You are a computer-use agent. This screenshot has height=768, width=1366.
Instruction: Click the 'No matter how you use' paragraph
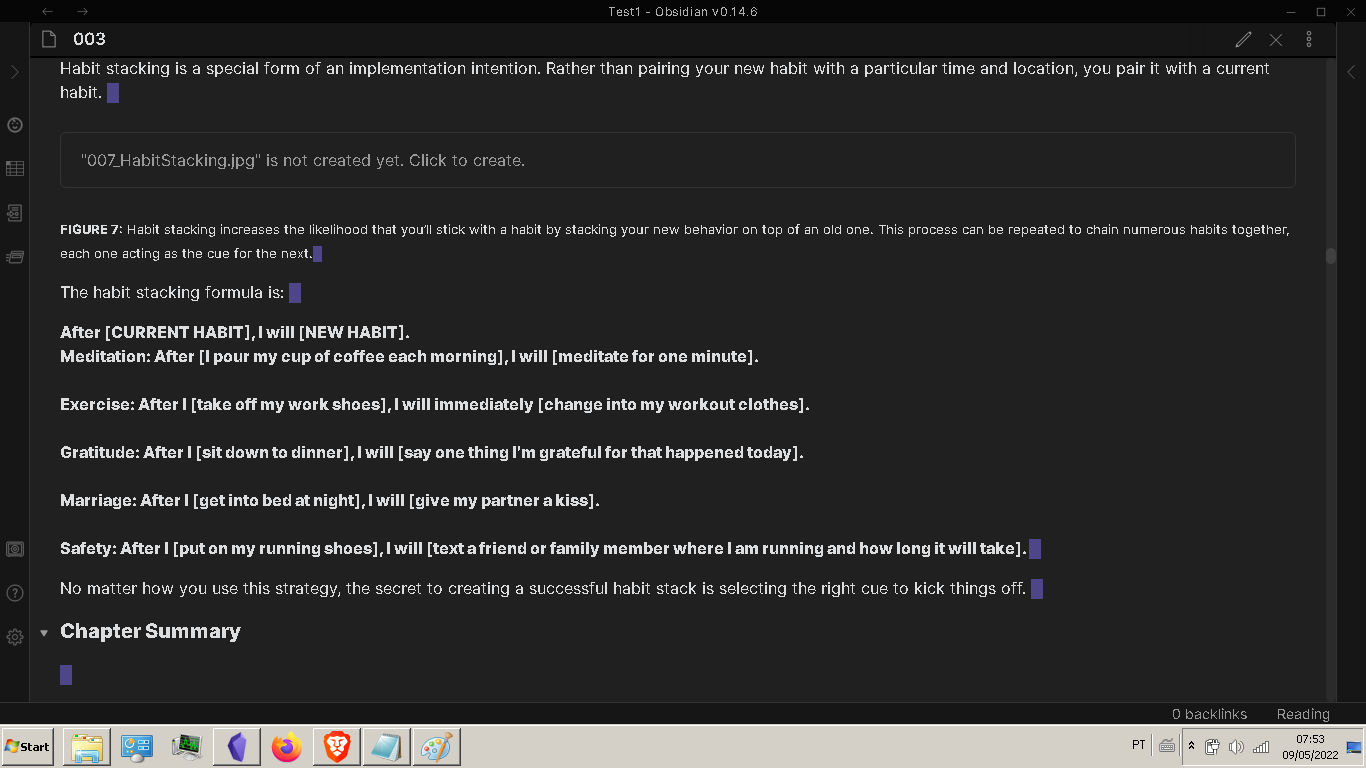(x=544, y=588)
